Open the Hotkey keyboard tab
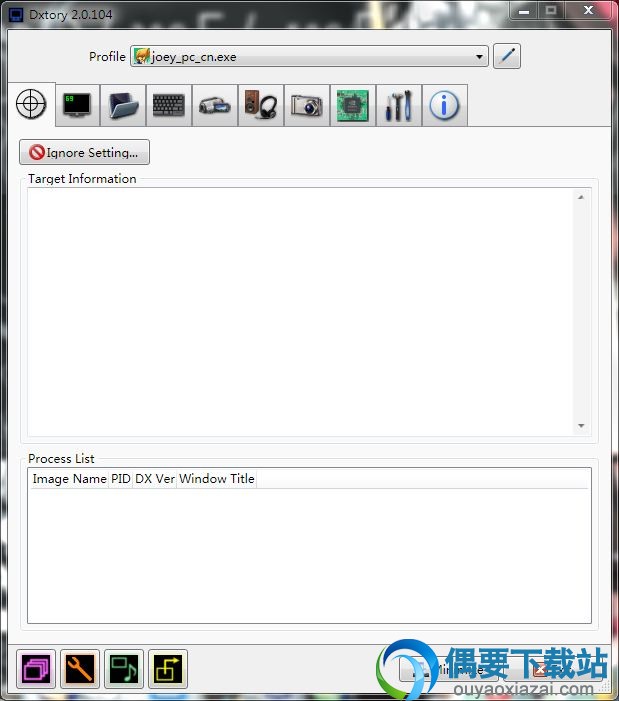619x701 pixels. (169, 106)
